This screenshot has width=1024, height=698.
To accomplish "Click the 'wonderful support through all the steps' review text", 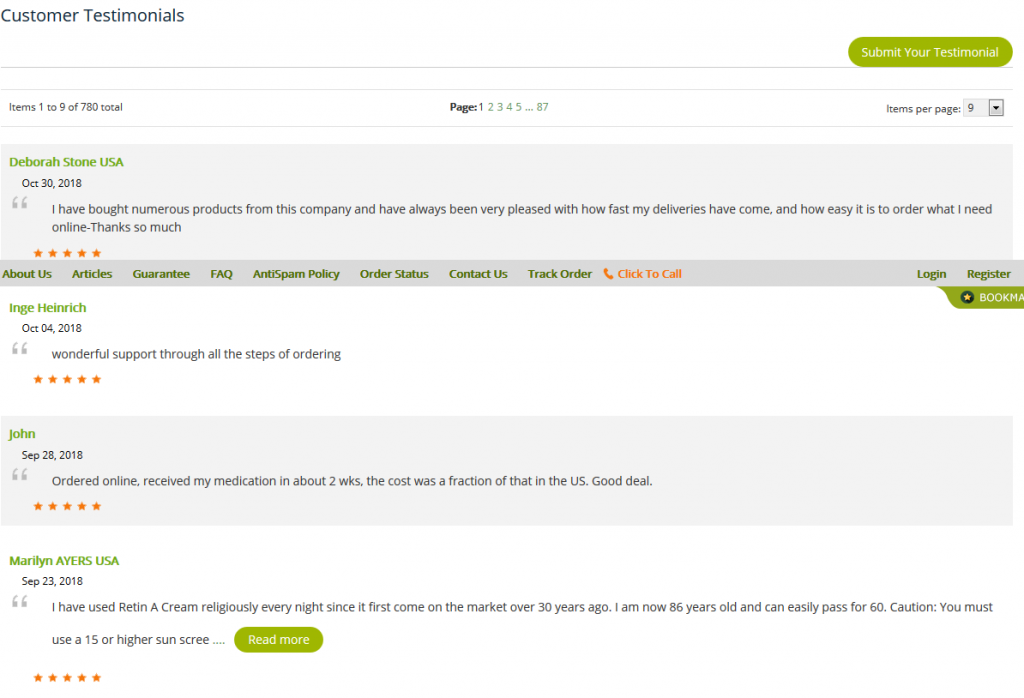I will coord(196,354).
